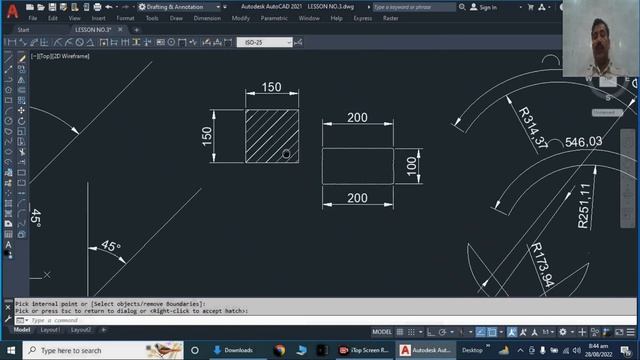The height and width of the screenshot is (360, 640).
Task: Undo the last action with the back arrow
Action: [109, 7]
